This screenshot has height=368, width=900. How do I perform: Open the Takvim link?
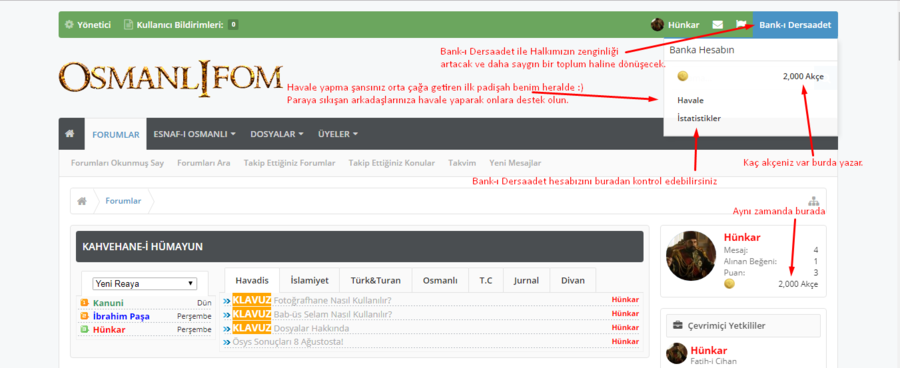click(462, 163)
